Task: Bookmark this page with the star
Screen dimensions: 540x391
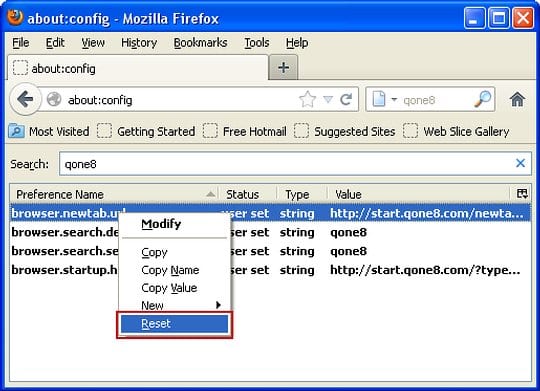Action: [307, 100]
